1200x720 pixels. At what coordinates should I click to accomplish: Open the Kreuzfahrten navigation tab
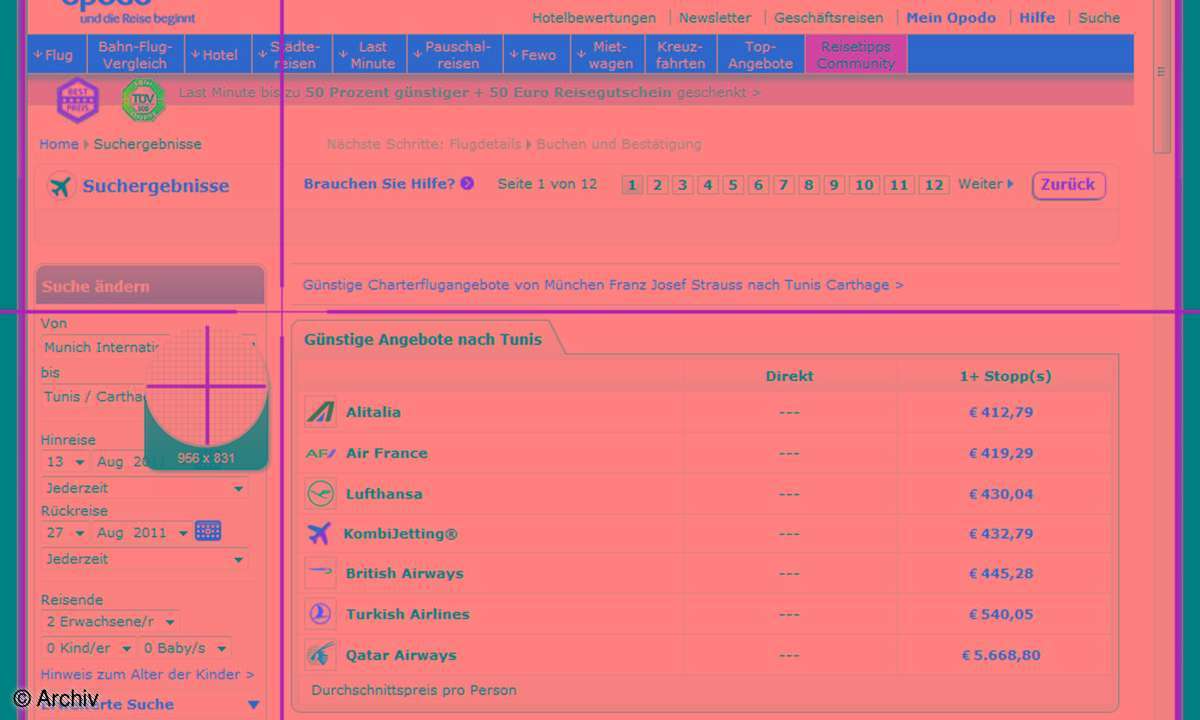681,55
